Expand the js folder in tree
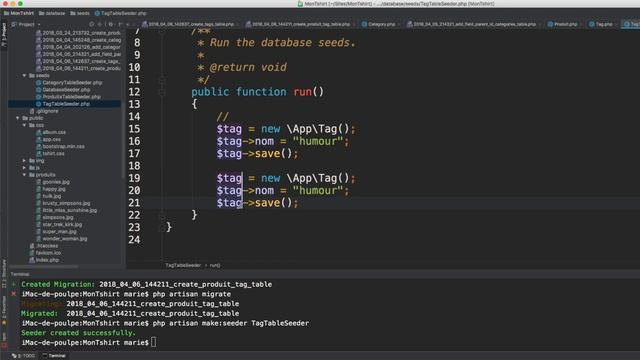 24,167
